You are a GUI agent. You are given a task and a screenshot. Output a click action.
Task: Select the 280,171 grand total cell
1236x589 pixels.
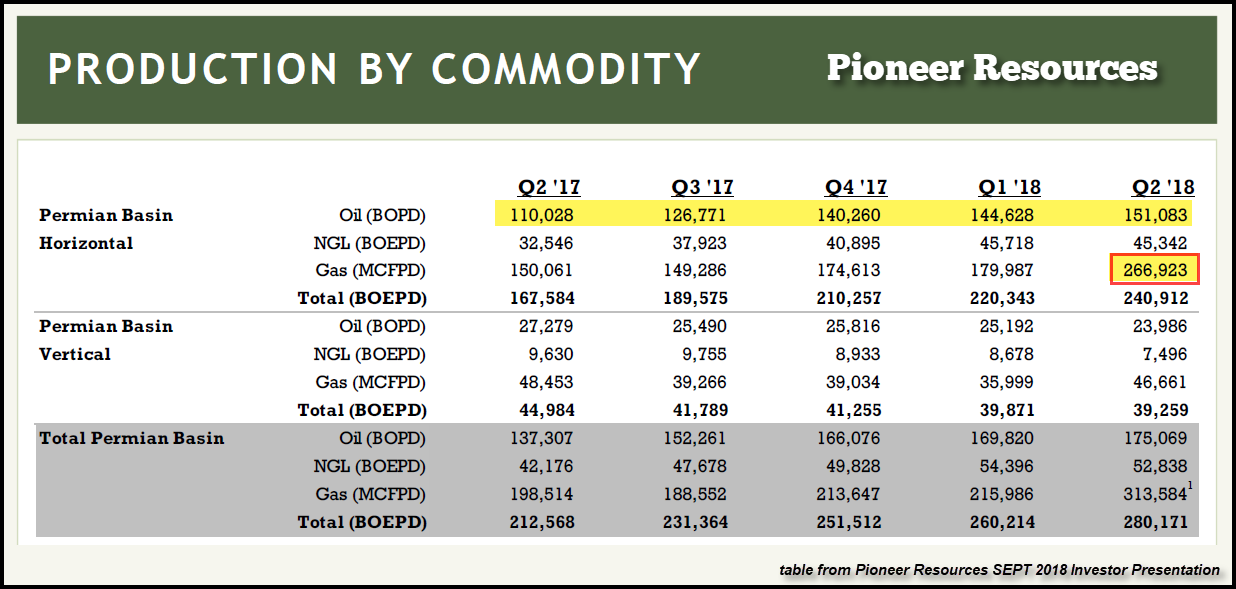click(1162, 522)
